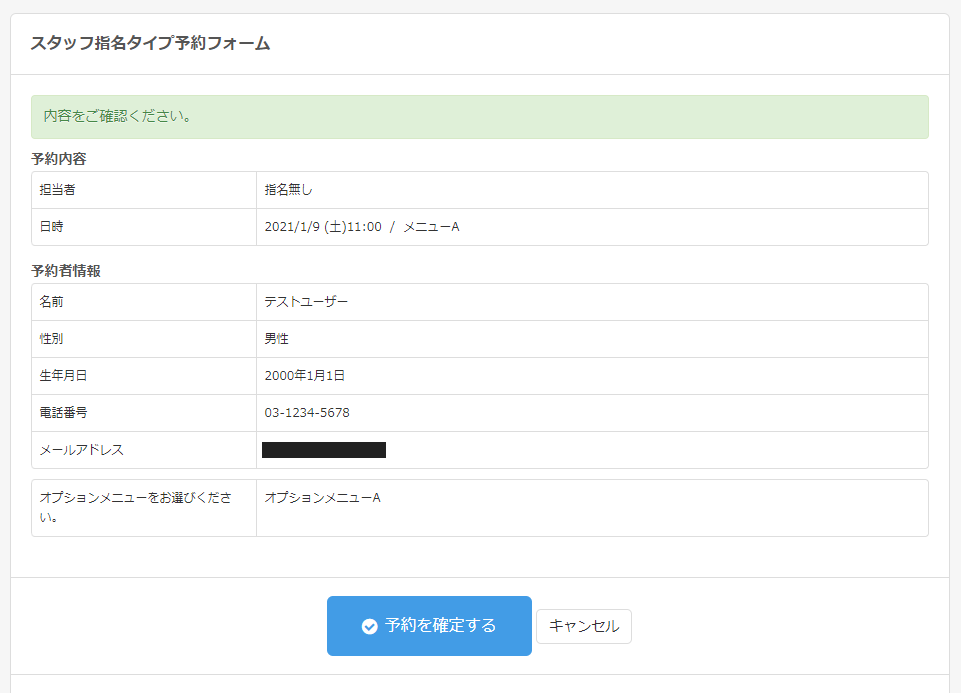Select the テストユーザー name value

point(306,302)
